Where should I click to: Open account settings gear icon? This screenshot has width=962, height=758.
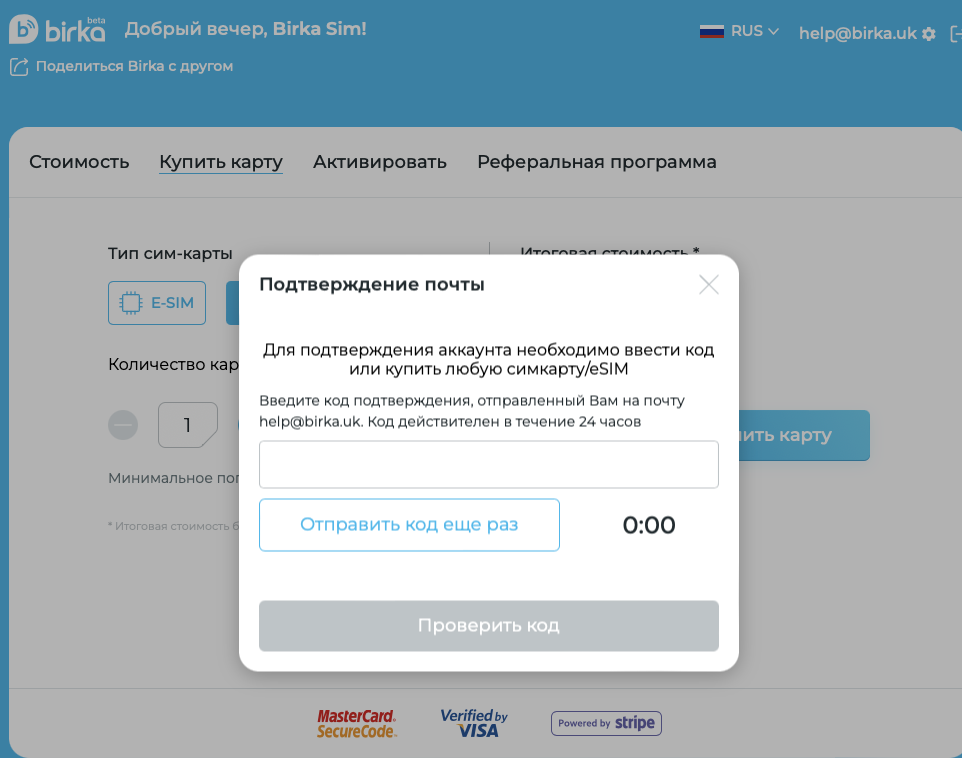[x=929, y=34]
